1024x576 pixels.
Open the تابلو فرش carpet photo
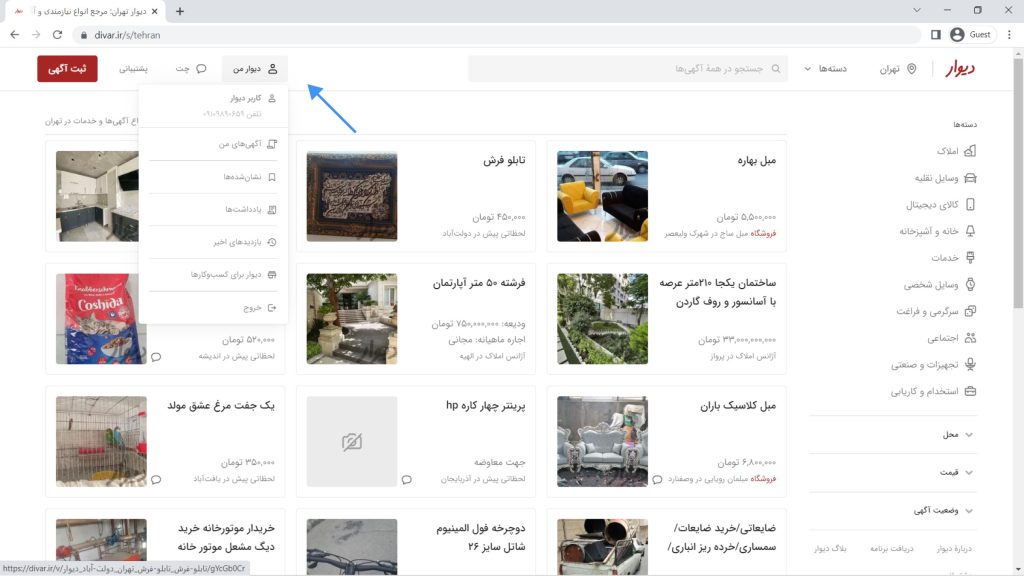click(351, 196)
